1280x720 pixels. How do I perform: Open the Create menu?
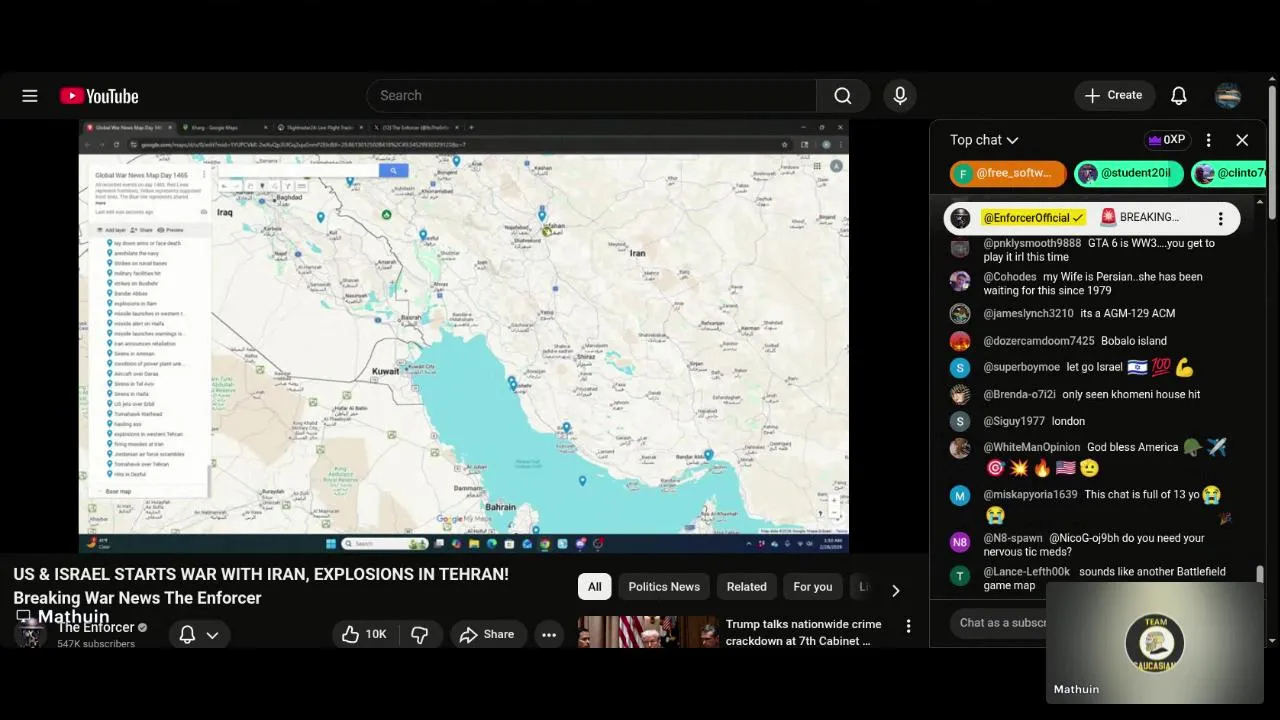(x=1114, y=95)
